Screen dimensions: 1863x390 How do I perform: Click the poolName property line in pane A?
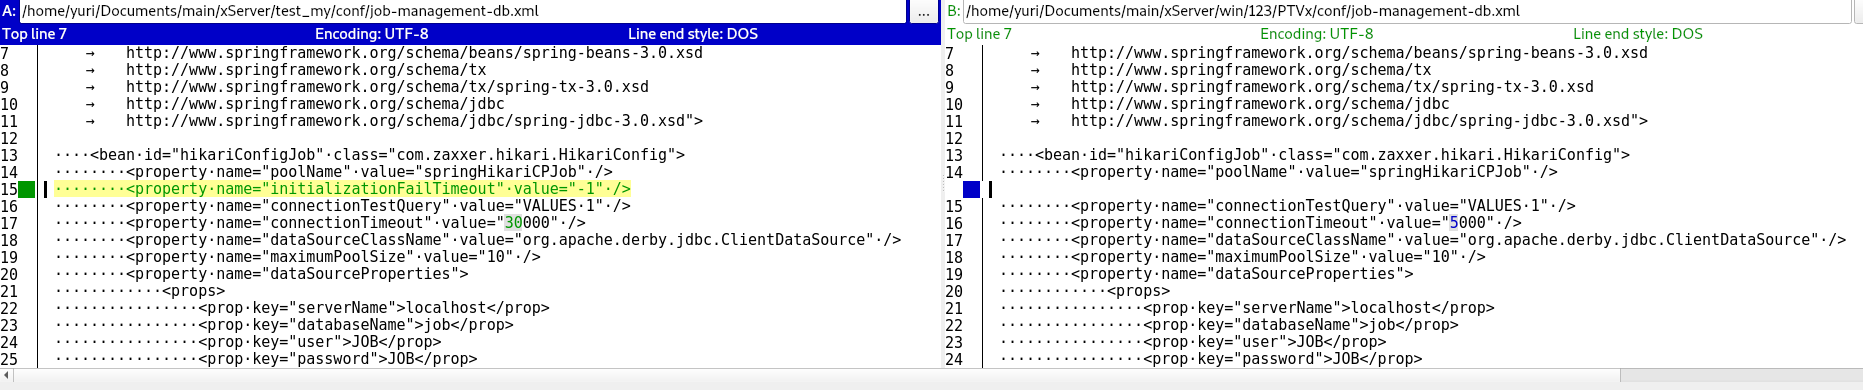[334, 172]
